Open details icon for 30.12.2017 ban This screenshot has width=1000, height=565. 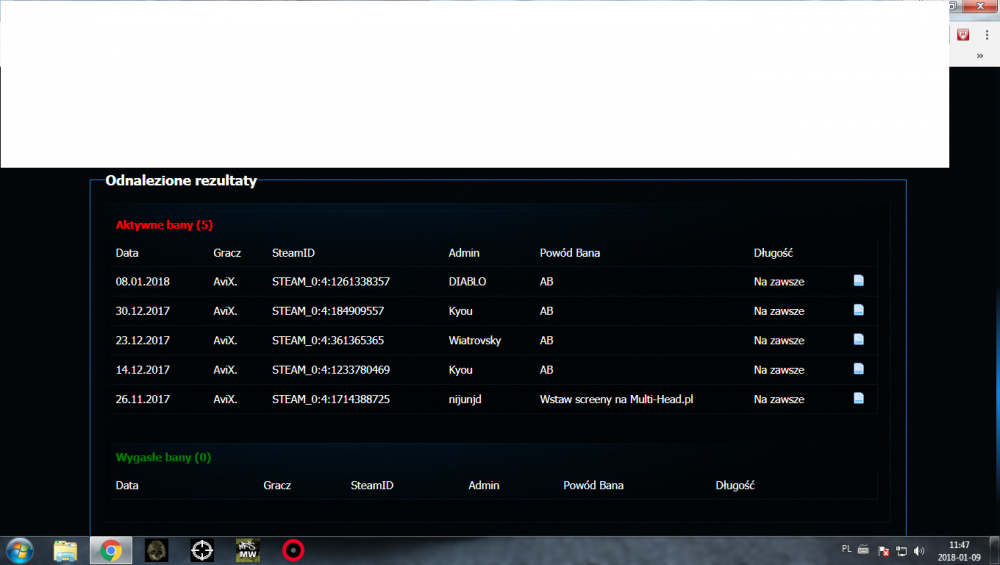coord(858,310)
